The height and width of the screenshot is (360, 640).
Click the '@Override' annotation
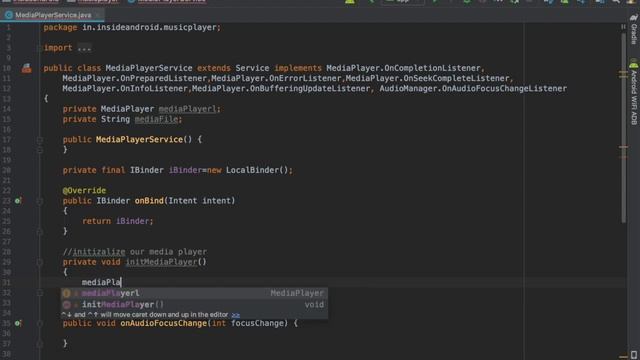[x=84, y=191]
